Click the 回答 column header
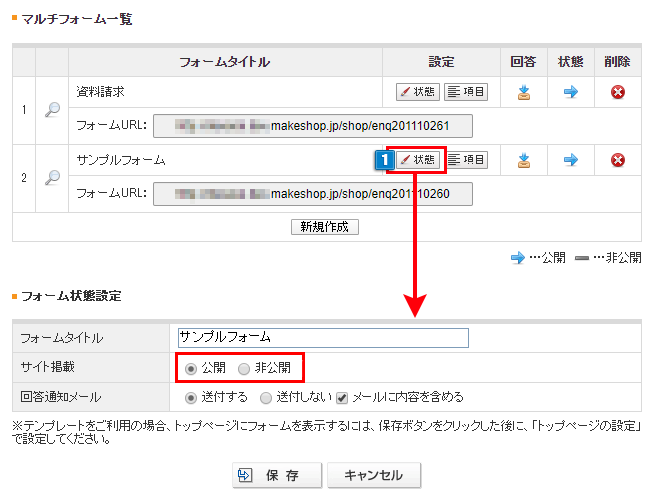 (x=523, y=62)
